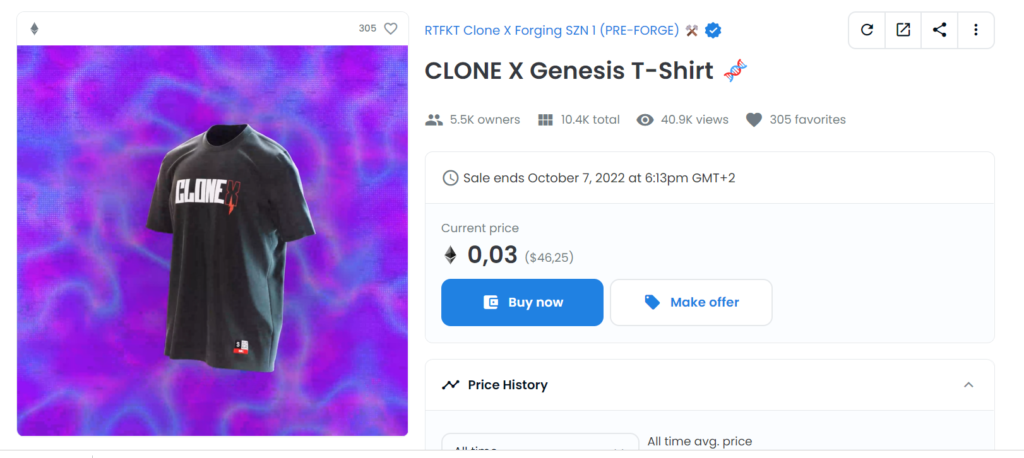Click the grid icon beside 10.4K total
The image size is (1024, 458).
546,120
